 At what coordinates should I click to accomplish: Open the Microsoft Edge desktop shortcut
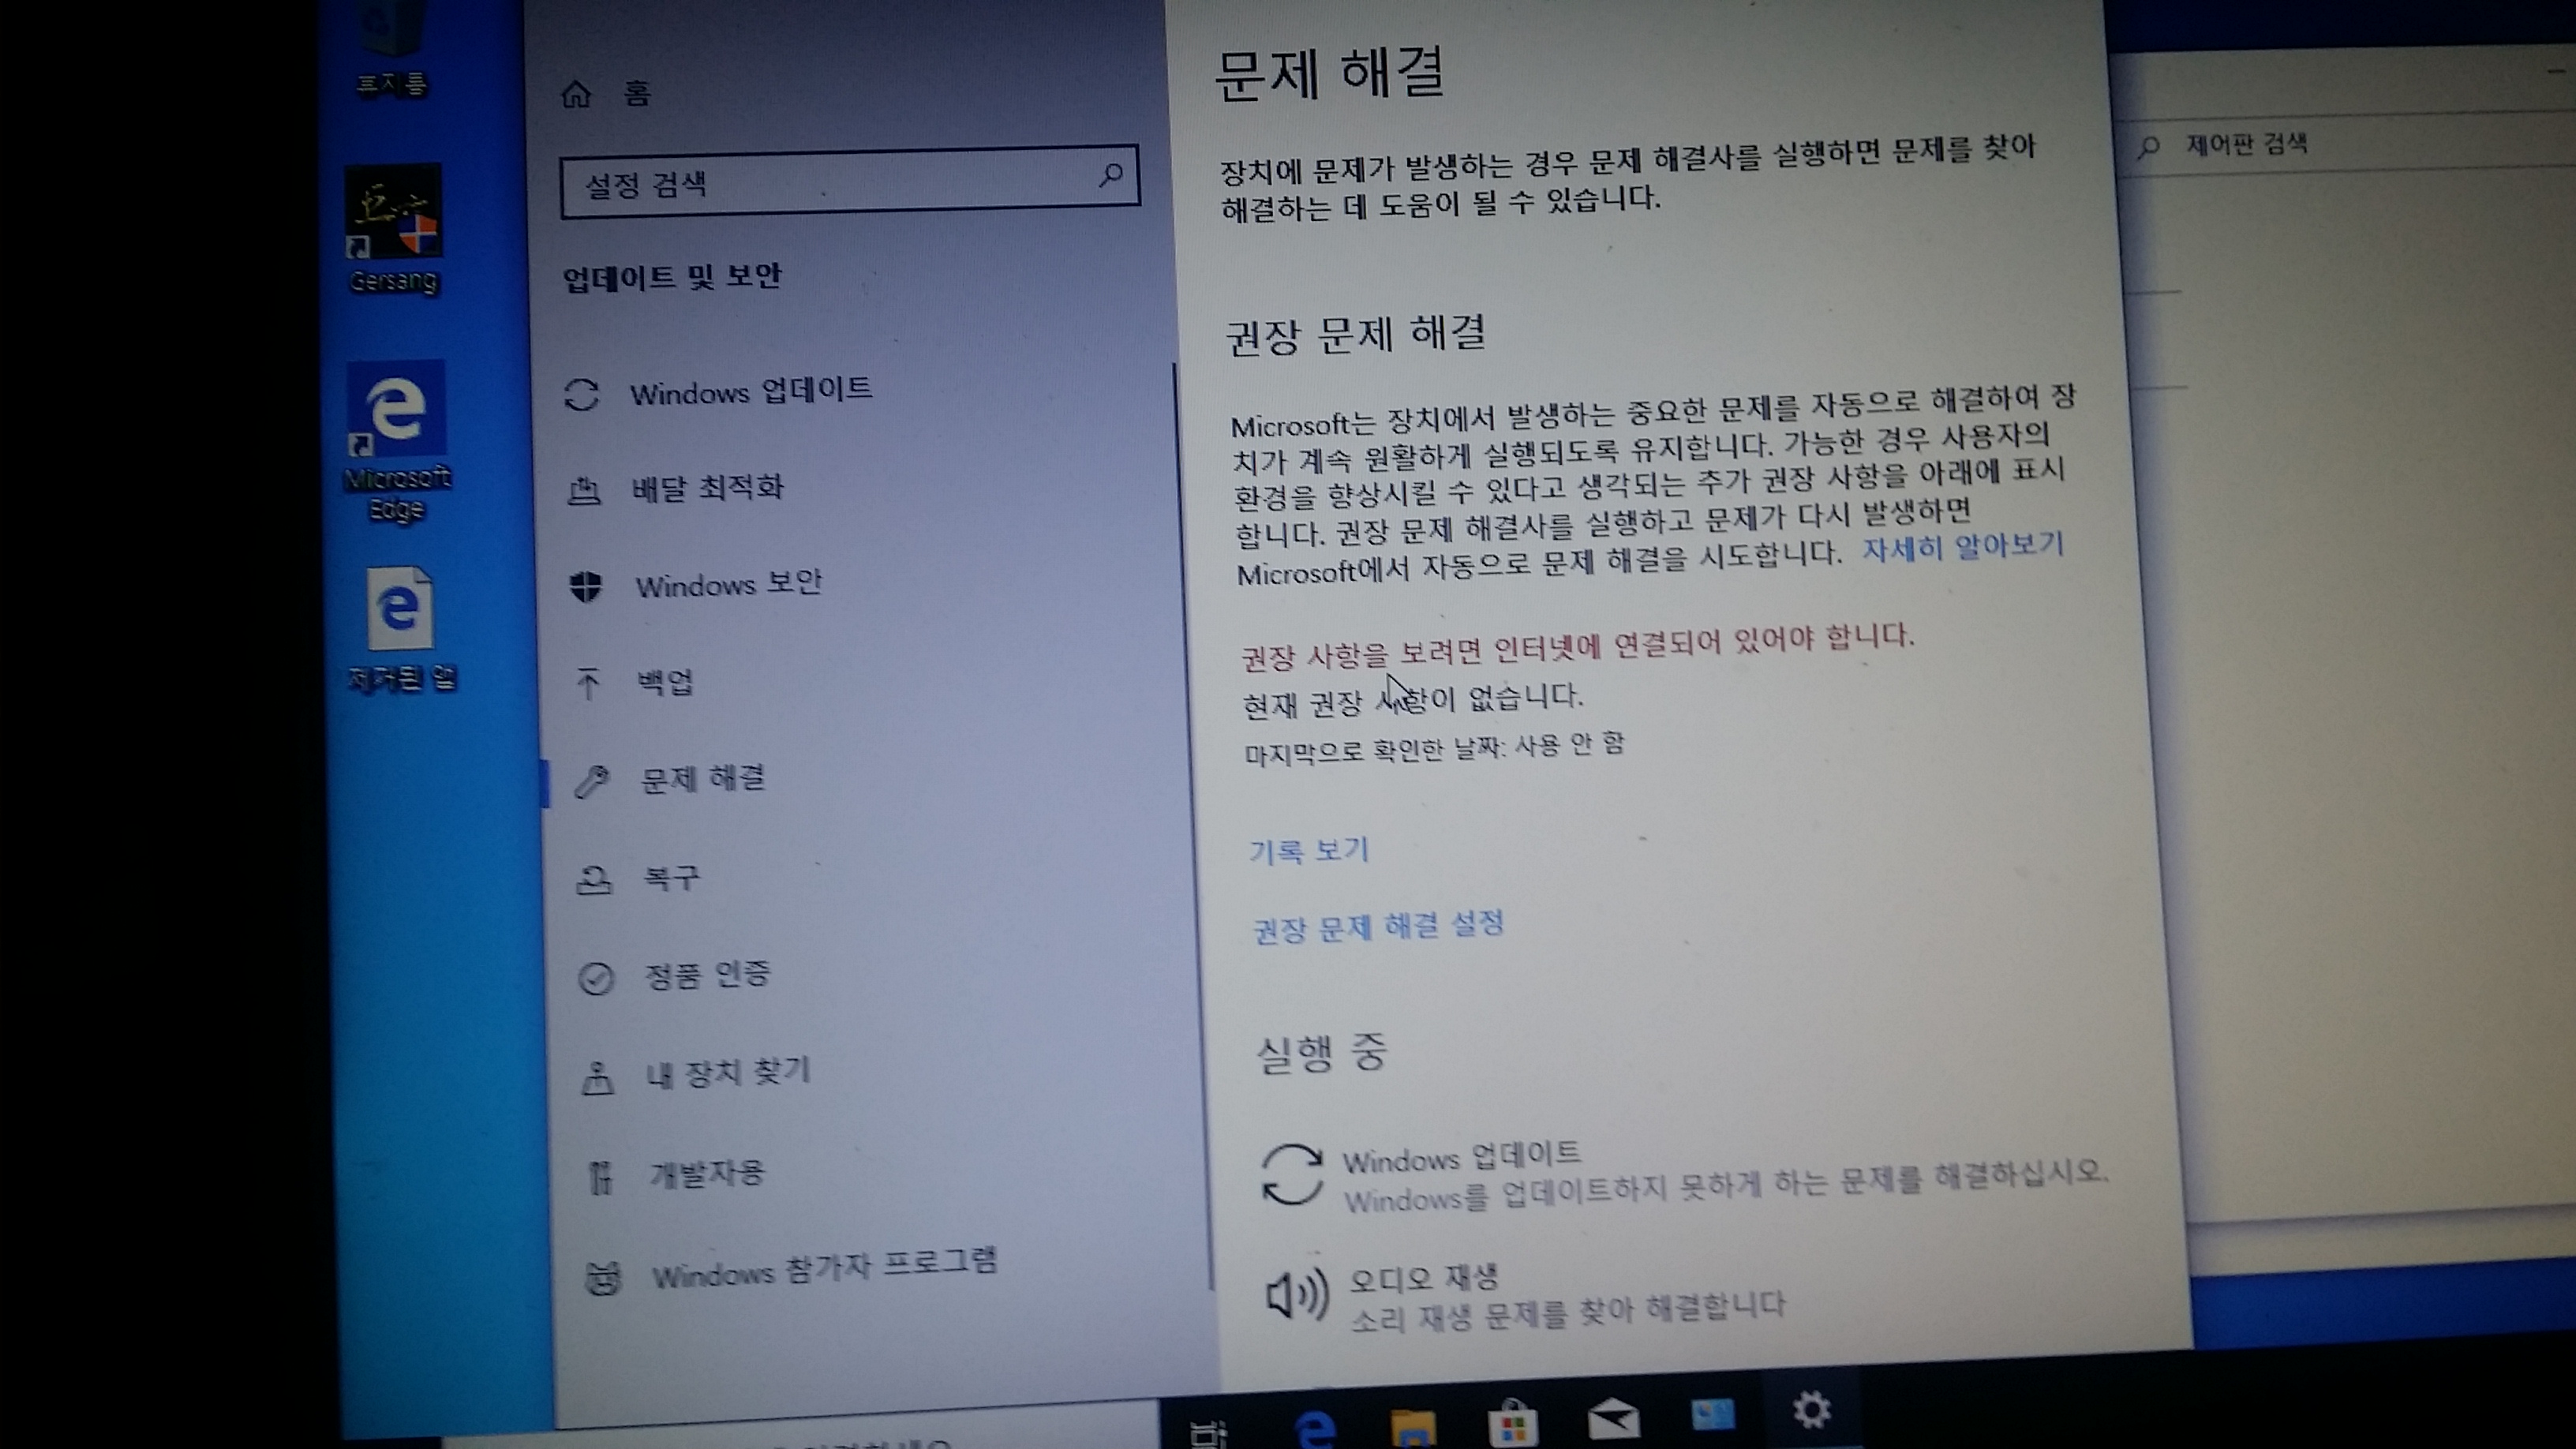397,442
